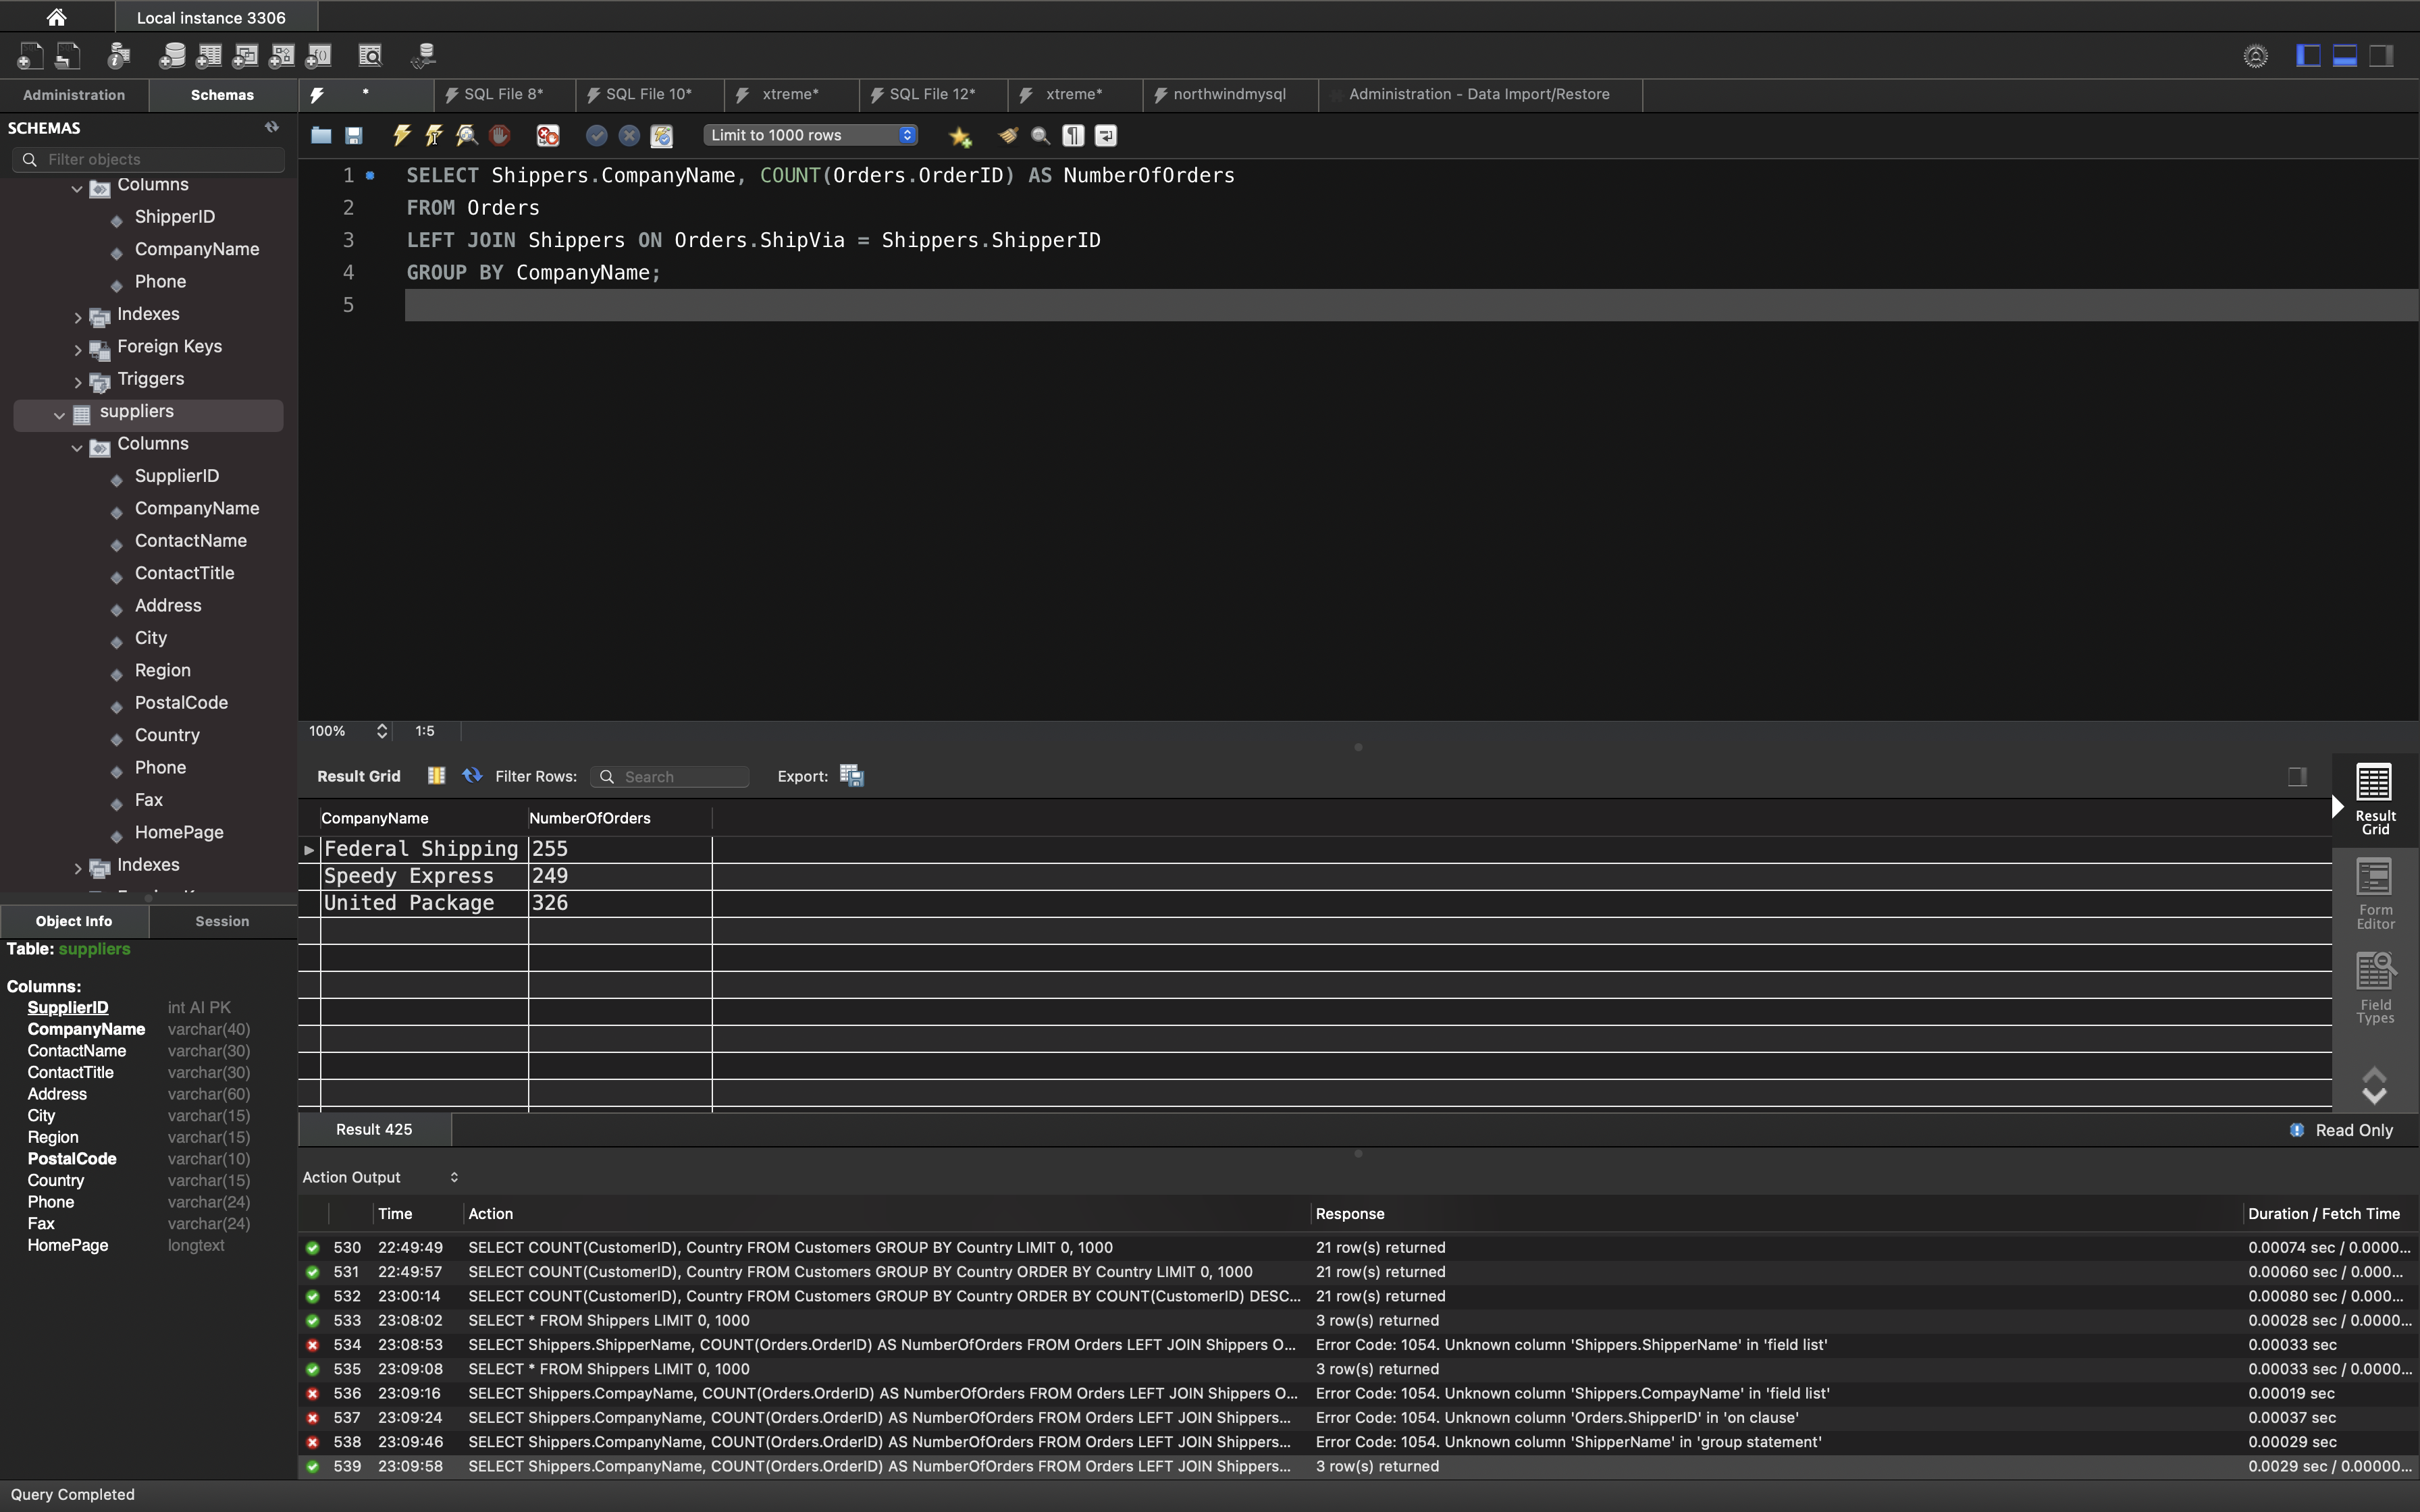
Task: Select the Field Types view button
Action: point(2374,987)
